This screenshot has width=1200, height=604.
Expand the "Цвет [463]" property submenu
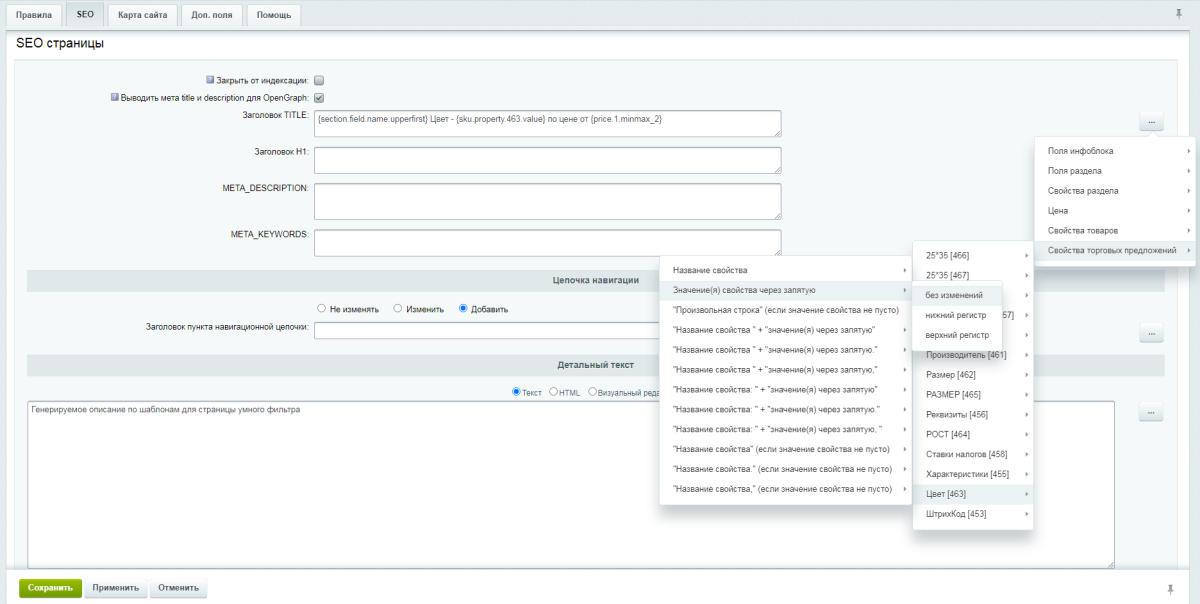[x=972, y=494]
